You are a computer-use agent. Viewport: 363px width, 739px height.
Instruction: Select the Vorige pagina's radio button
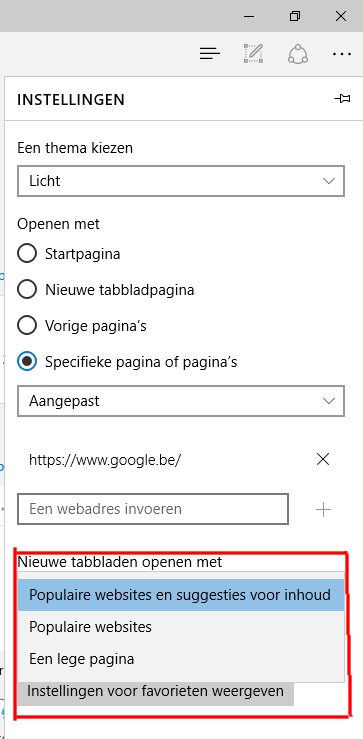click(27, 325)
